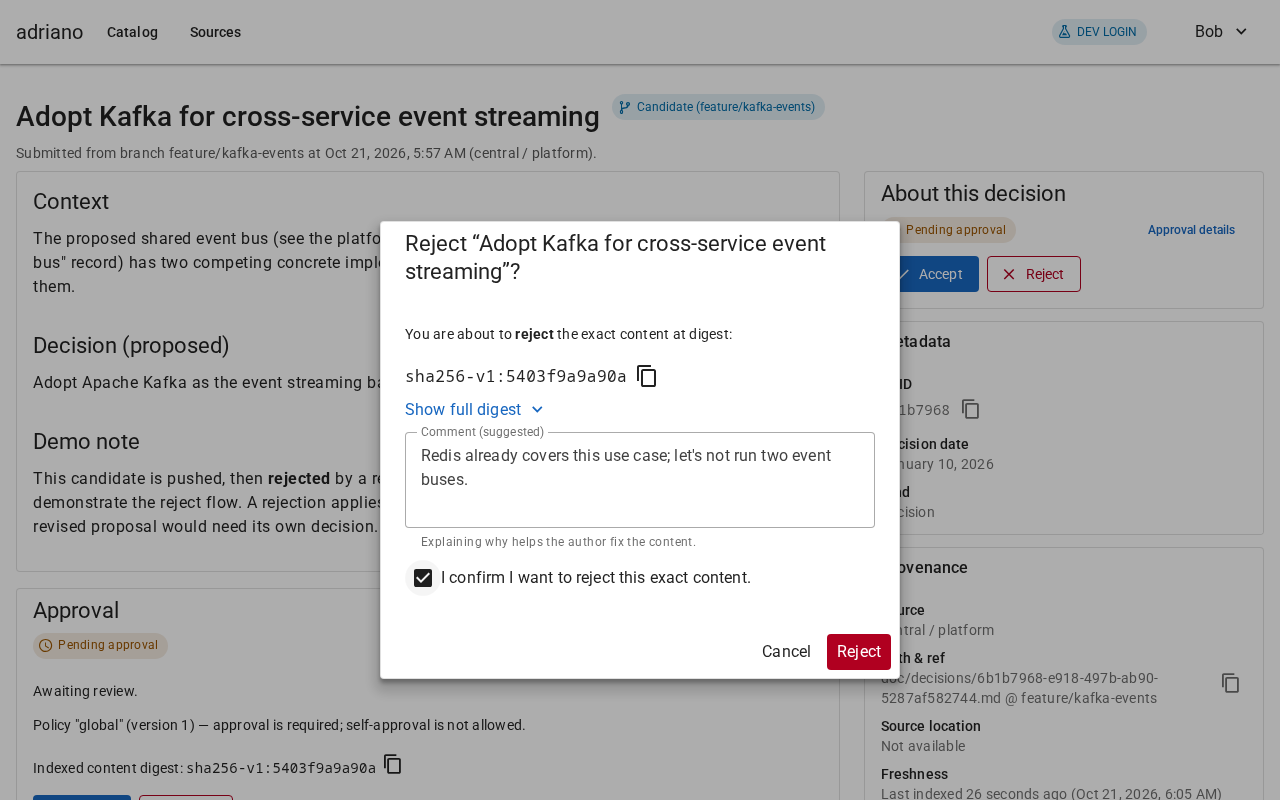Click the digest text sha256-v1:5403f9a9a90a in the dialog

point(516,377)
